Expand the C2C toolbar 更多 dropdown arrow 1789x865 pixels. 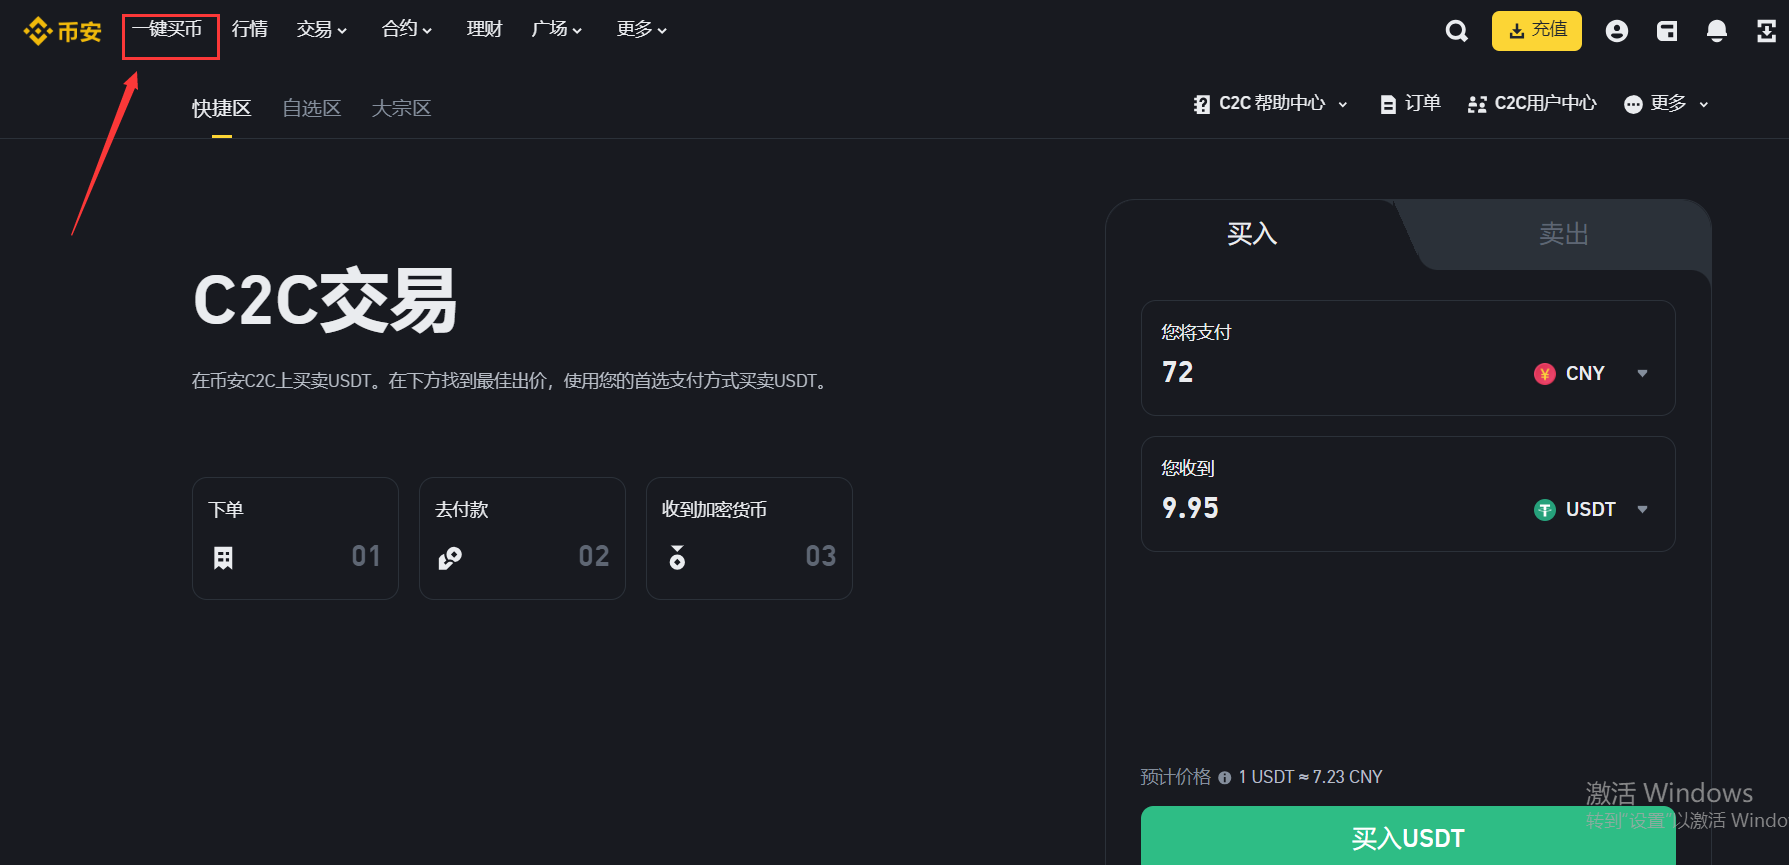pyautogui.click(x=1704, y=104)
